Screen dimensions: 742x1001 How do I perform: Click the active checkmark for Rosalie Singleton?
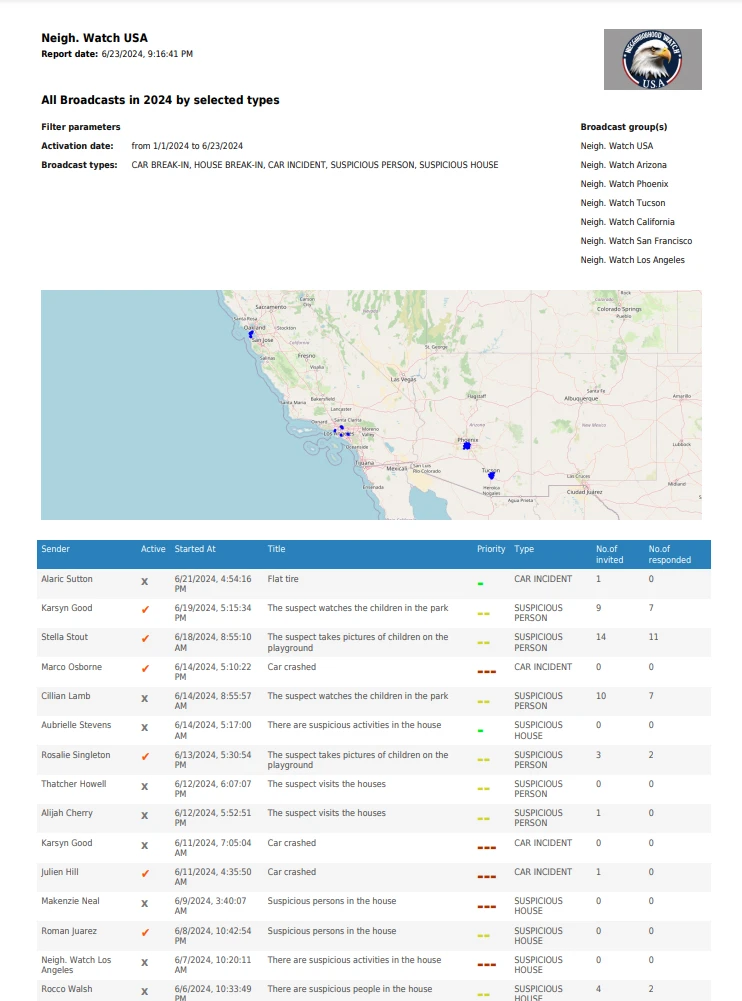coord(145,757)
